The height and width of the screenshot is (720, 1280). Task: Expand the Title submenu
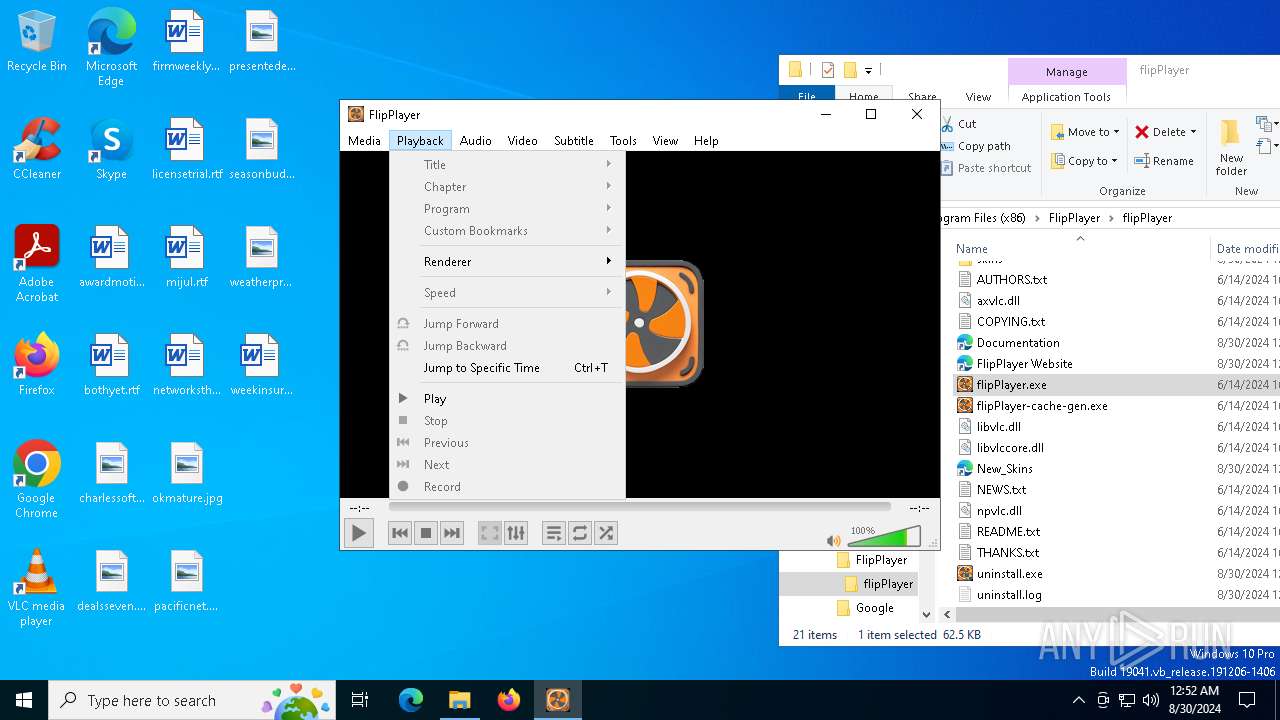507,165
